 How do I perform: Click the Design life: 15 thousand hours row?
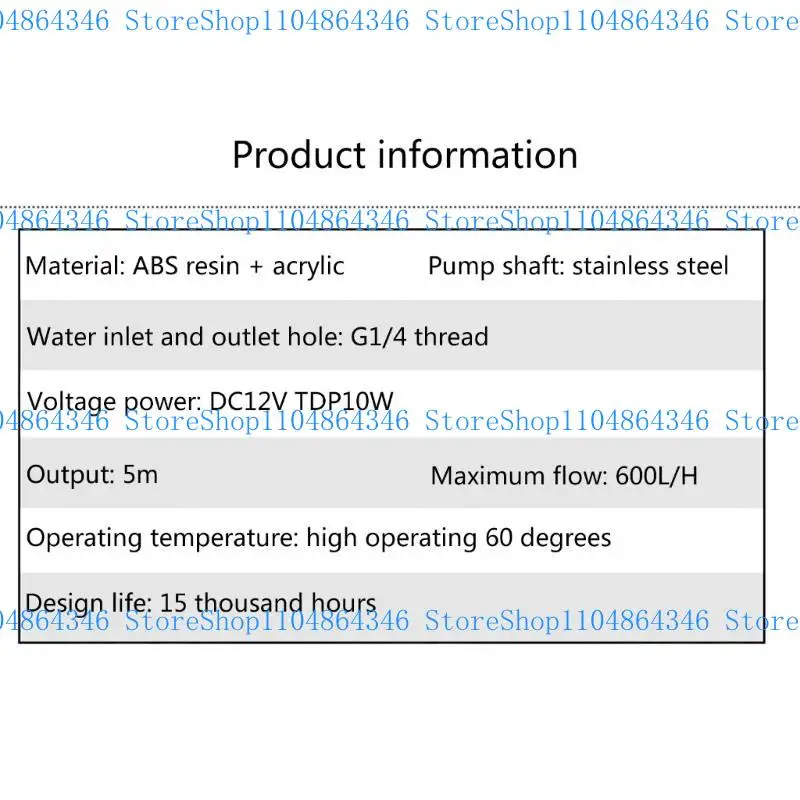(x=392, y=606)
